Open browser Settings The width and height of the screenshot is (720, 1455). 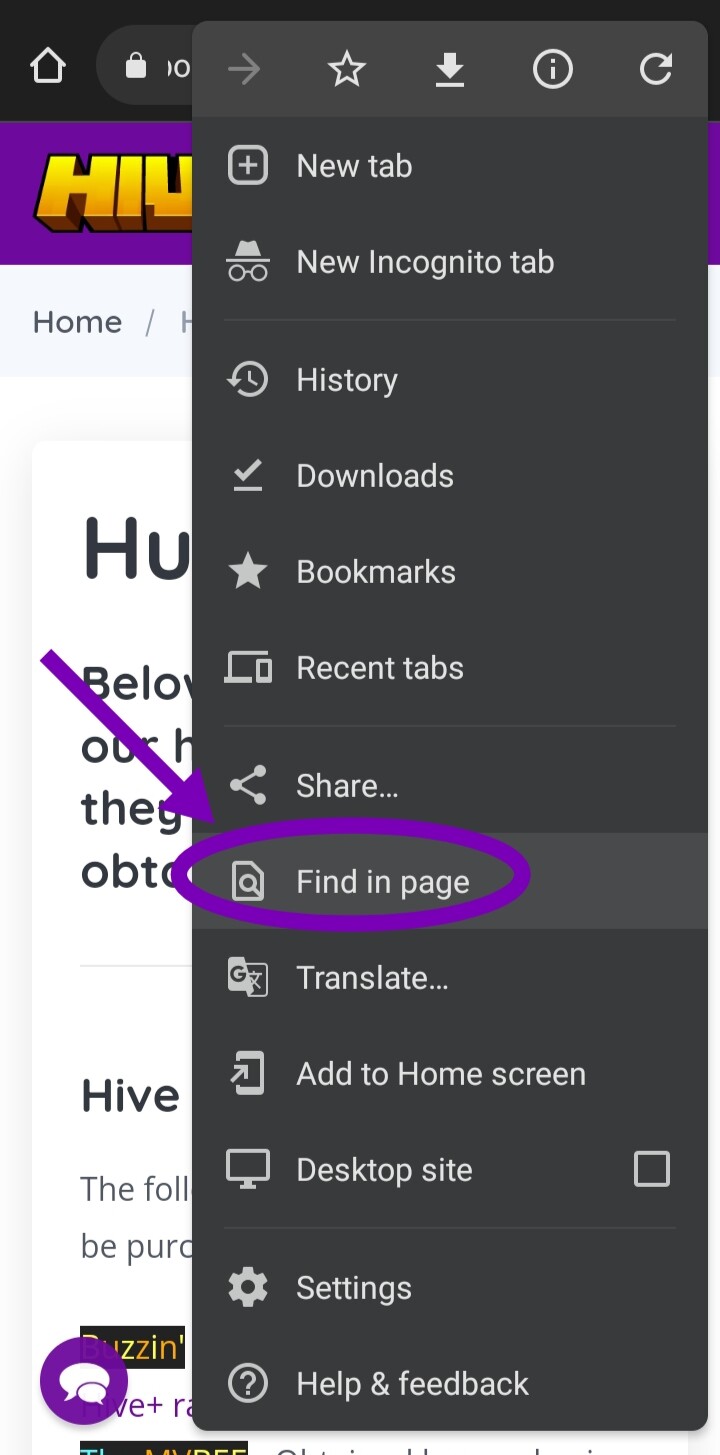click(450, 1288)
